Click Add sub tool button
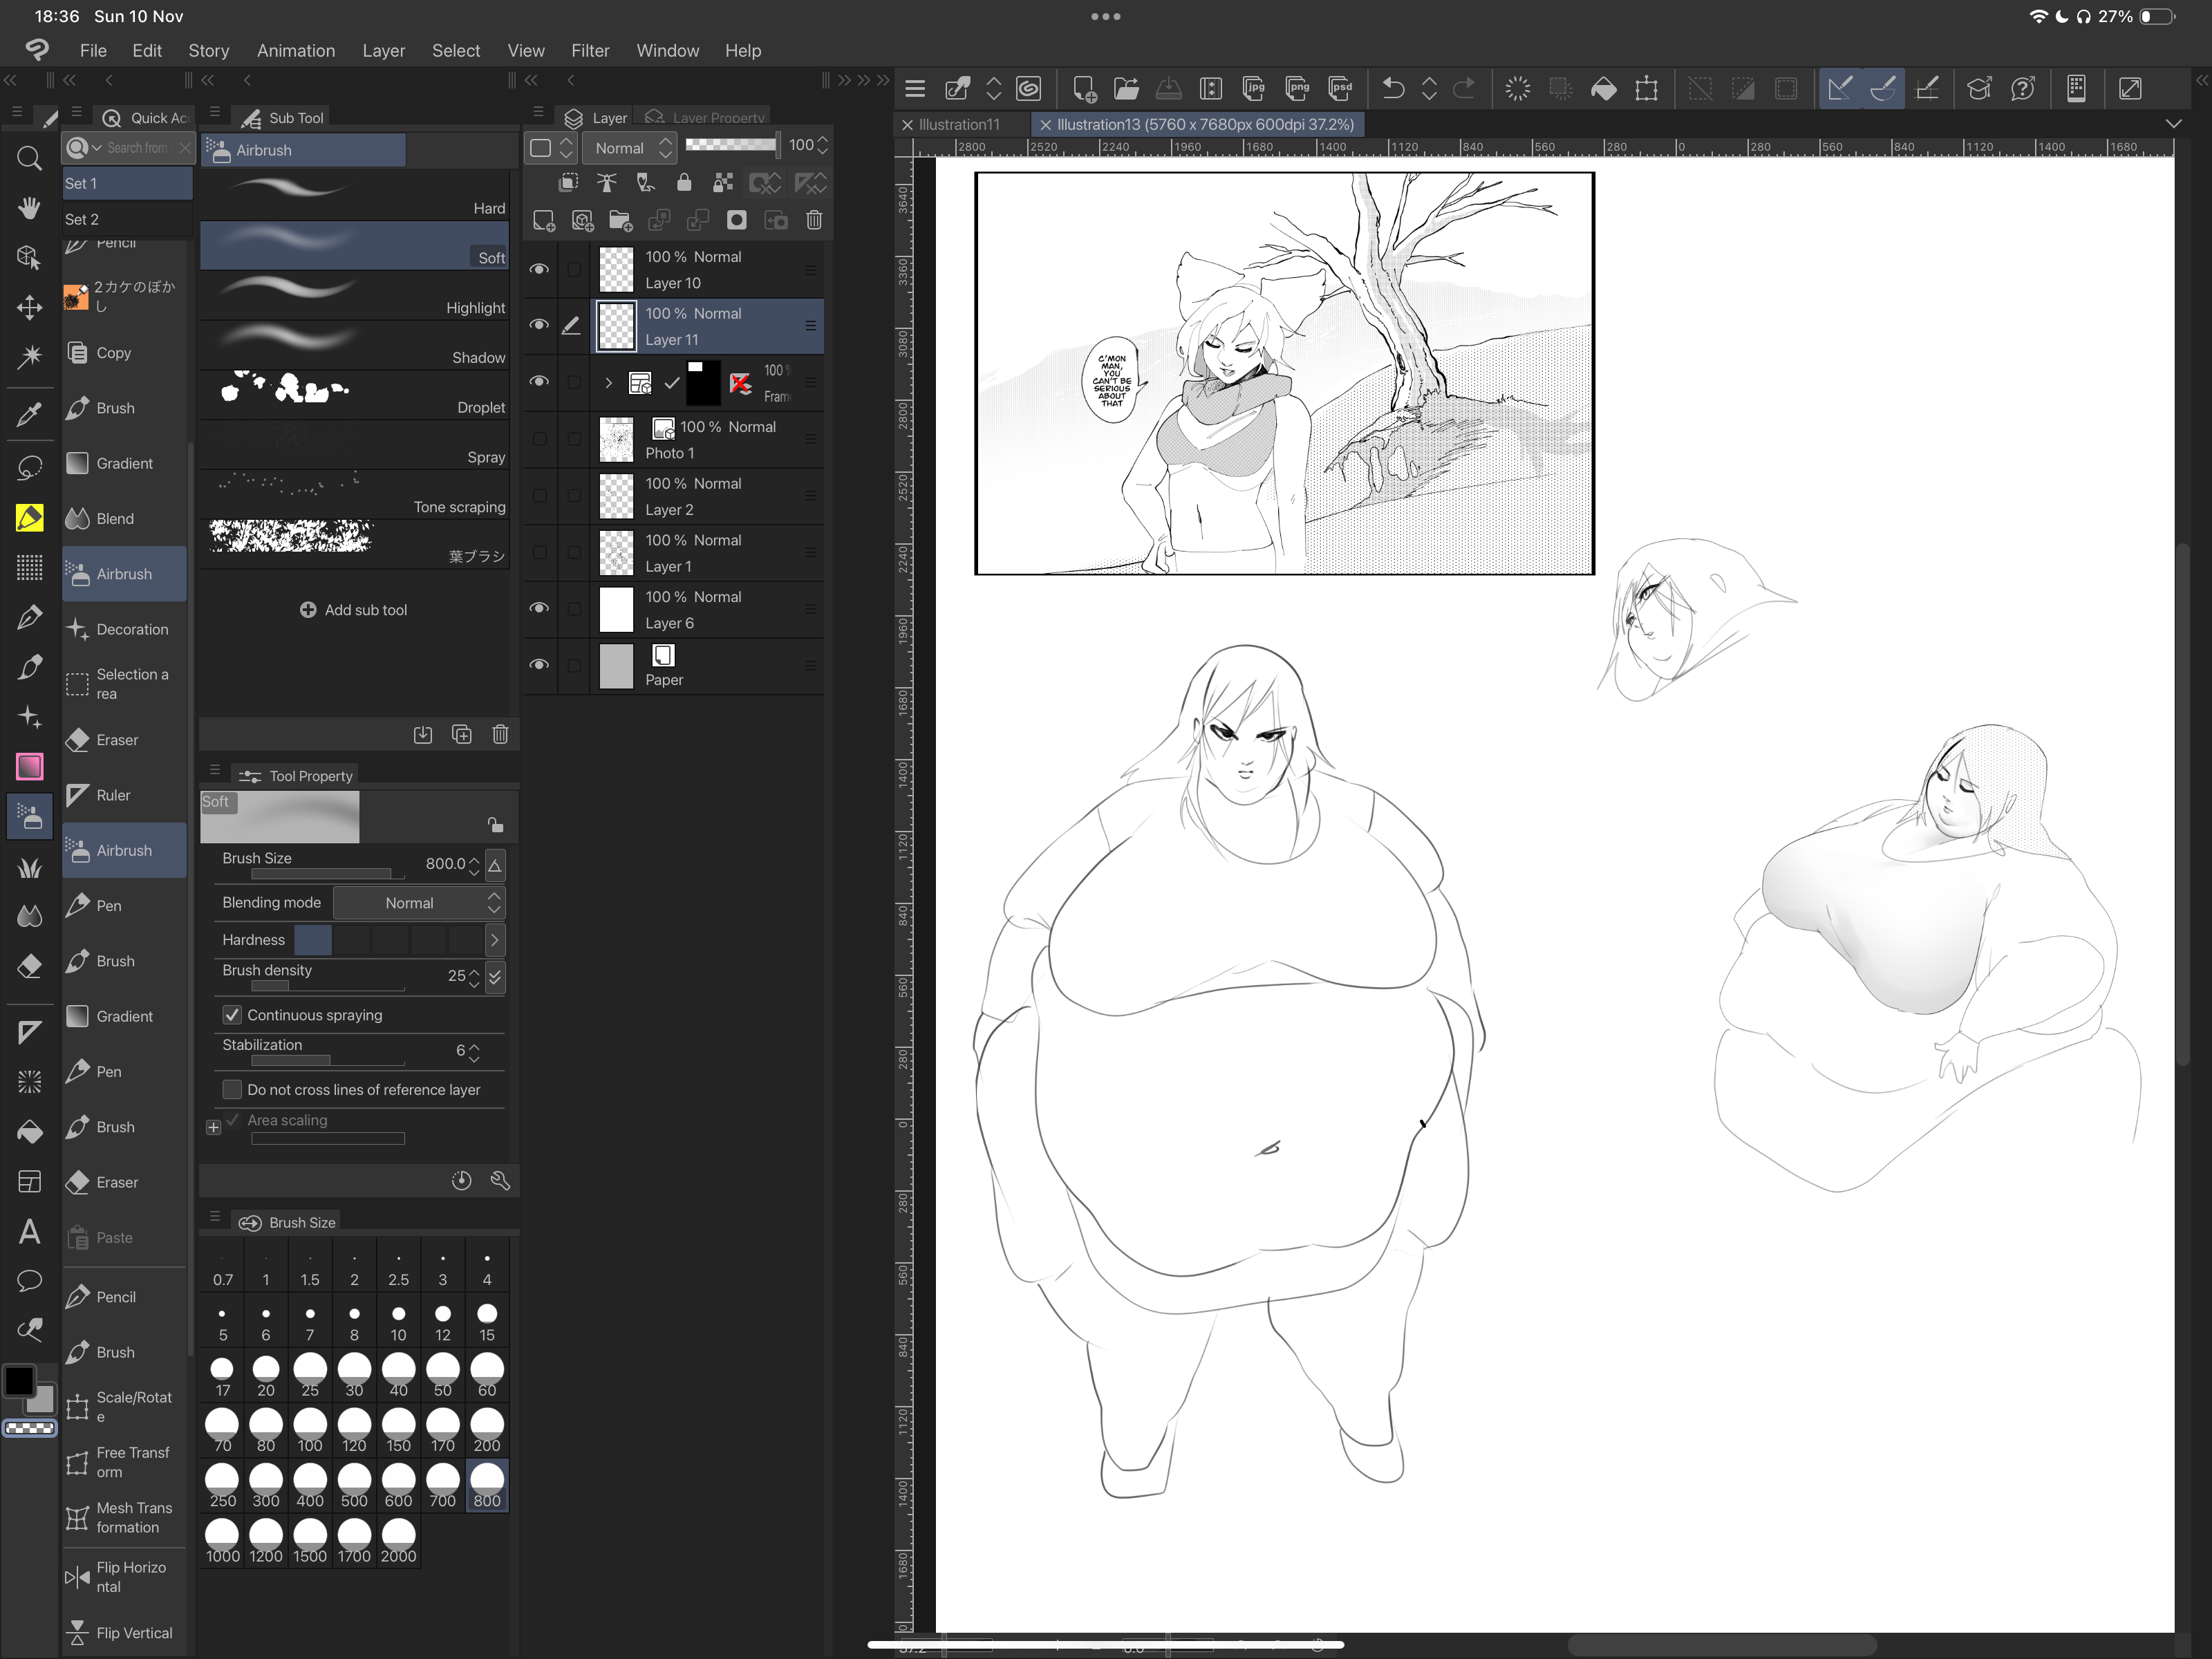 point(354,610)
